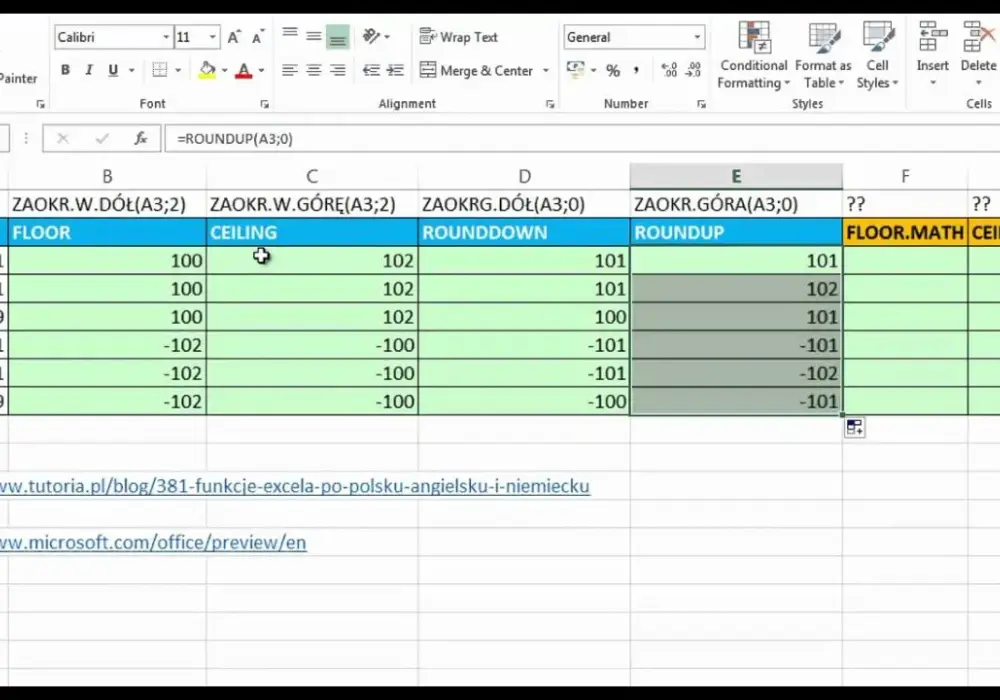
Task: Click Increase Decimal icon
Action: [x=669, y=70]
